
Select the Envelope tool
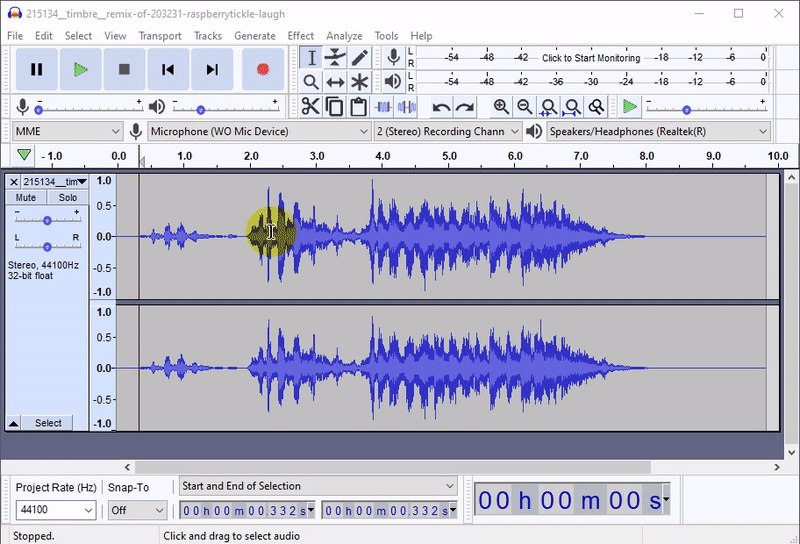[x=335, y=58]
